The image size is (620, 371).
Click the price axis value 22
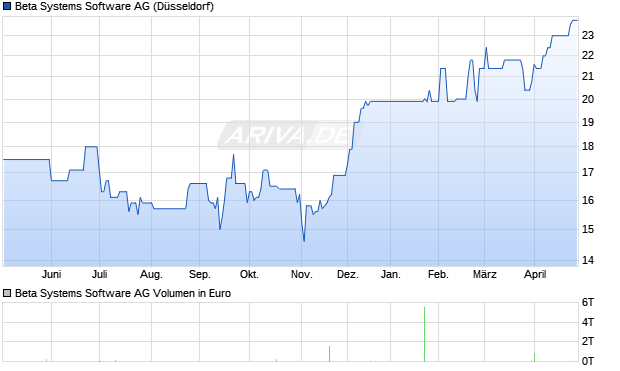[x=588, y=55]
